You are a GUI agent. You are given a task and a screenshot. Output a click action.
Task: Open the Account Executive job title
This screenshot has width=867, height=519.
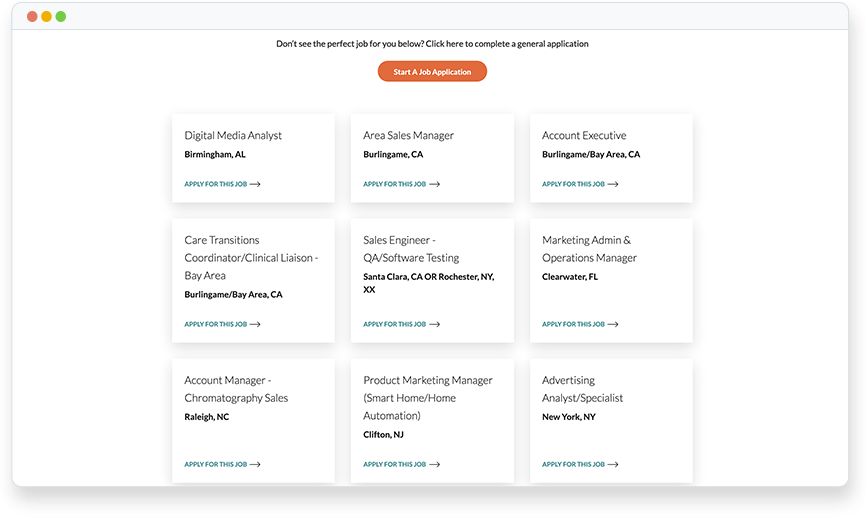[x=584, y=135]
